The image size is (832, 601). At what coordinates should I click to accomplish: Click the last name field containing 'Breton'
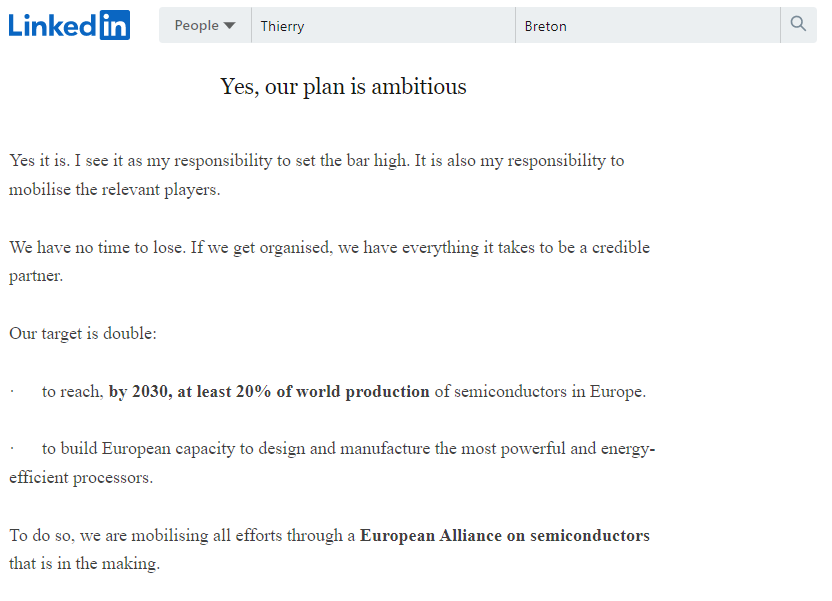[x=645, y=25]
